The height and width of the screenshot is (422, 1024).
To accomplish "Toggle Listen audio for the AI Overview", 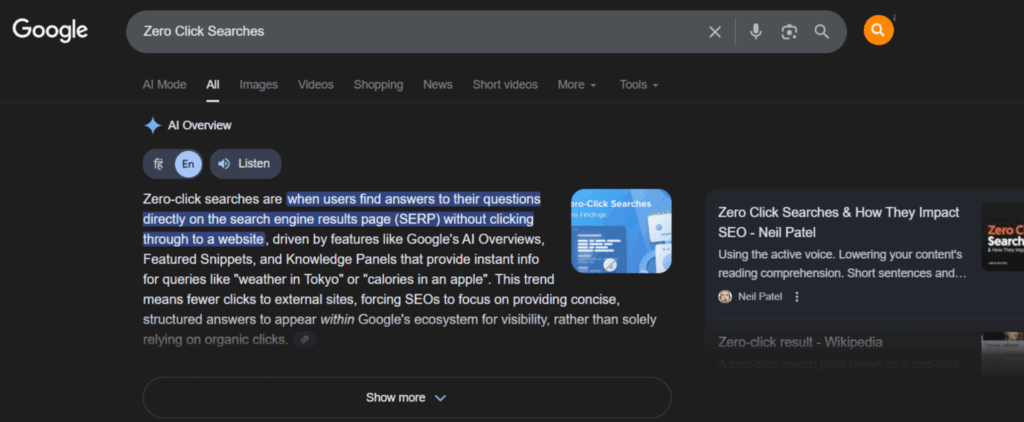I will coord(245,164).
